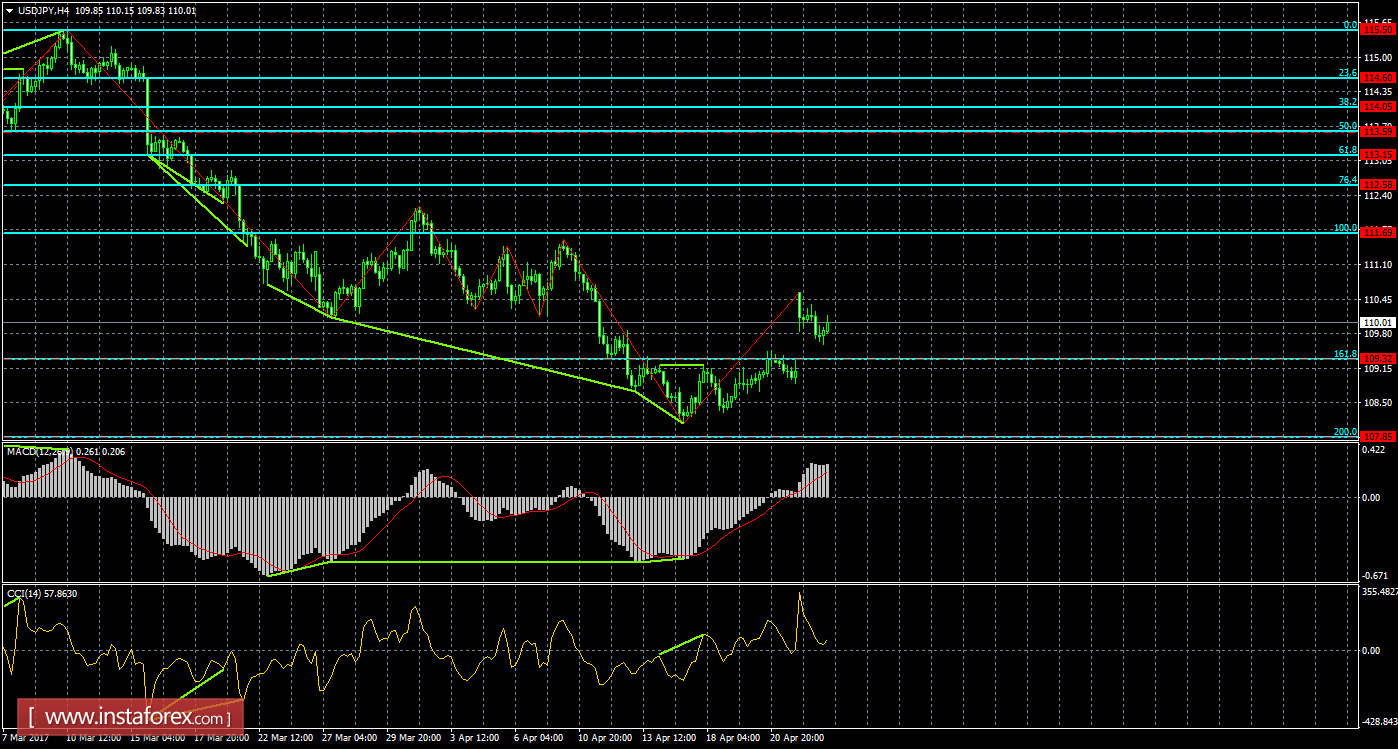Click the red 115.50 price tag
This screenshot has height=749, width=1398.
[1378, 30]
